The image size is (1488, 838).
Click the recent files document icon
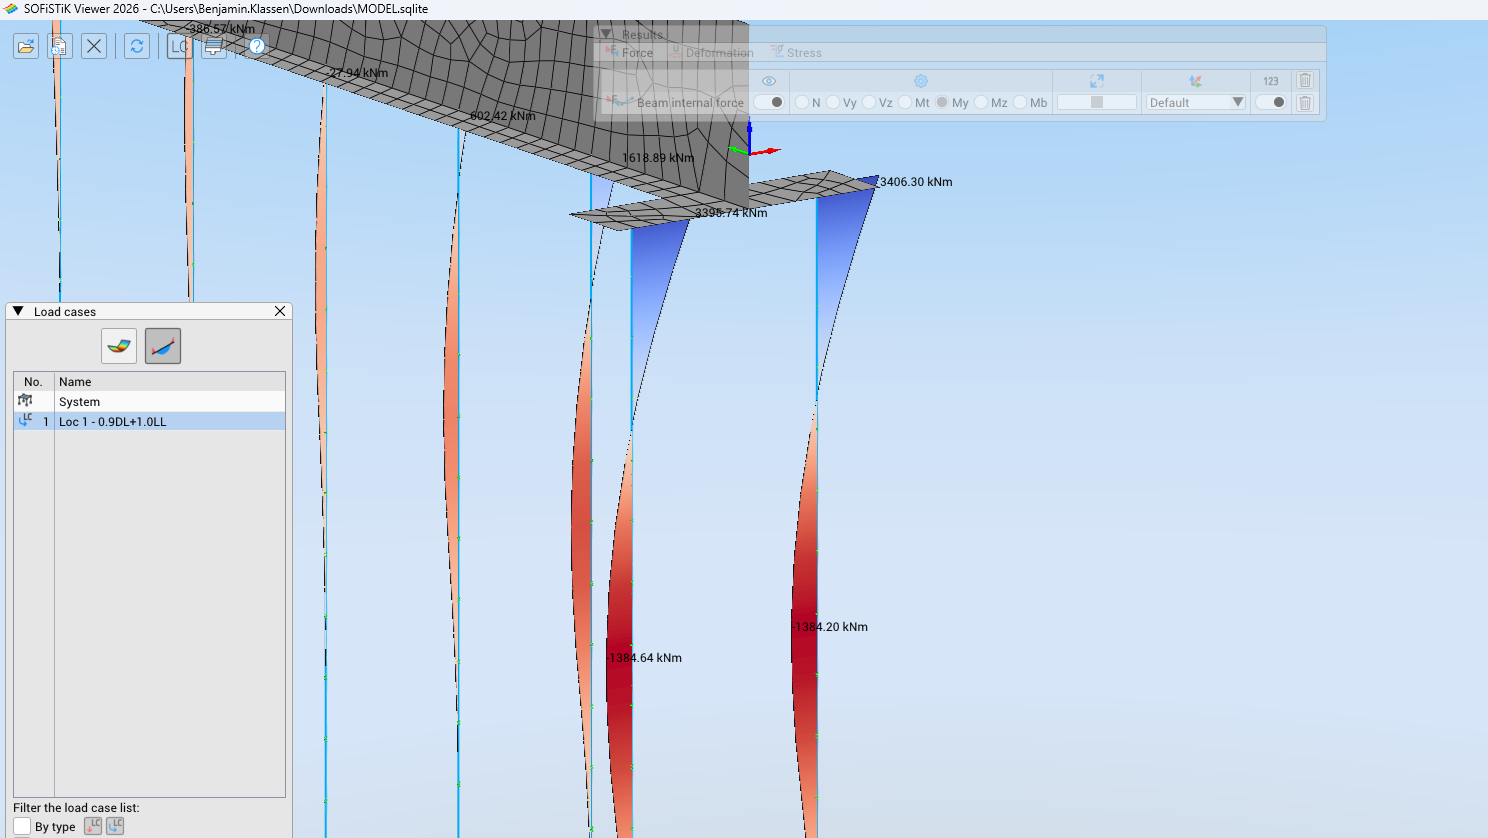tap(60, 46)
